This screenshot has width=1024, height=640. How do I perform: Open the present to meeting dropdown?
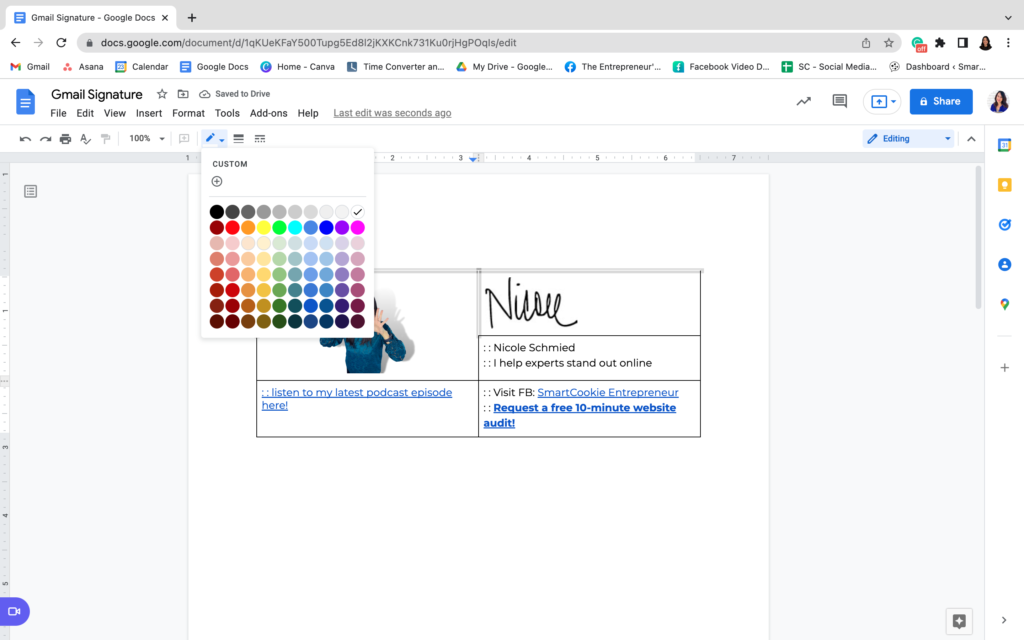pyautogui.click(x=893, y=102)
